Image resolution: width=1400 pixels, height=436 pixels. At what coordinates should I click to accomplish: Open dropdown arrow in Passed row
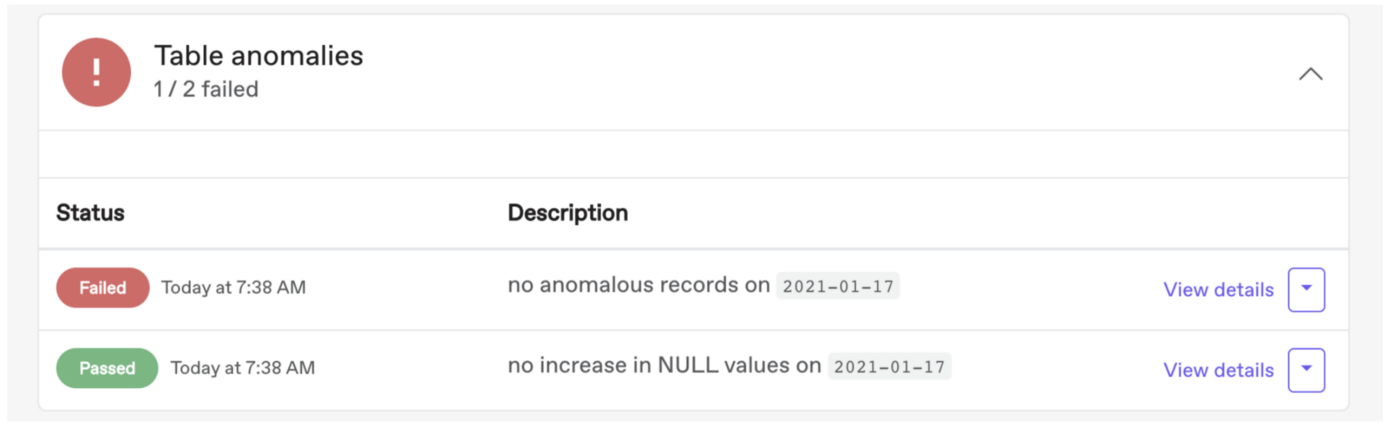point(1306,370)
